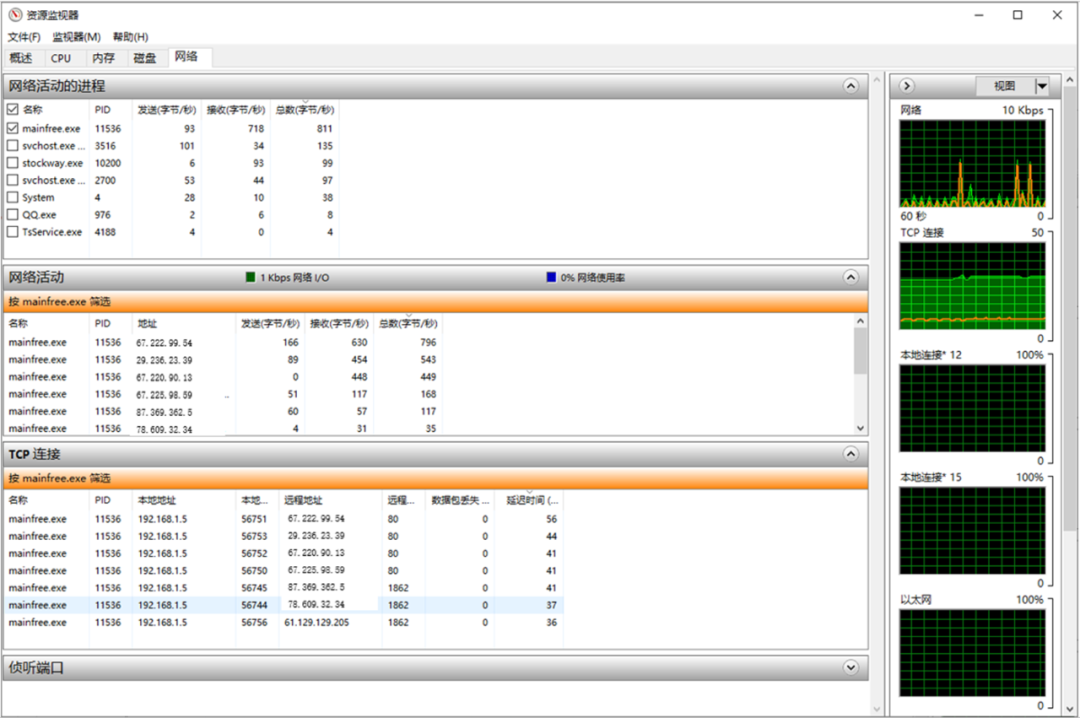Expand the 侦听端口 section
Viewport: 1080px width, 718px height.
pos(851,667)
